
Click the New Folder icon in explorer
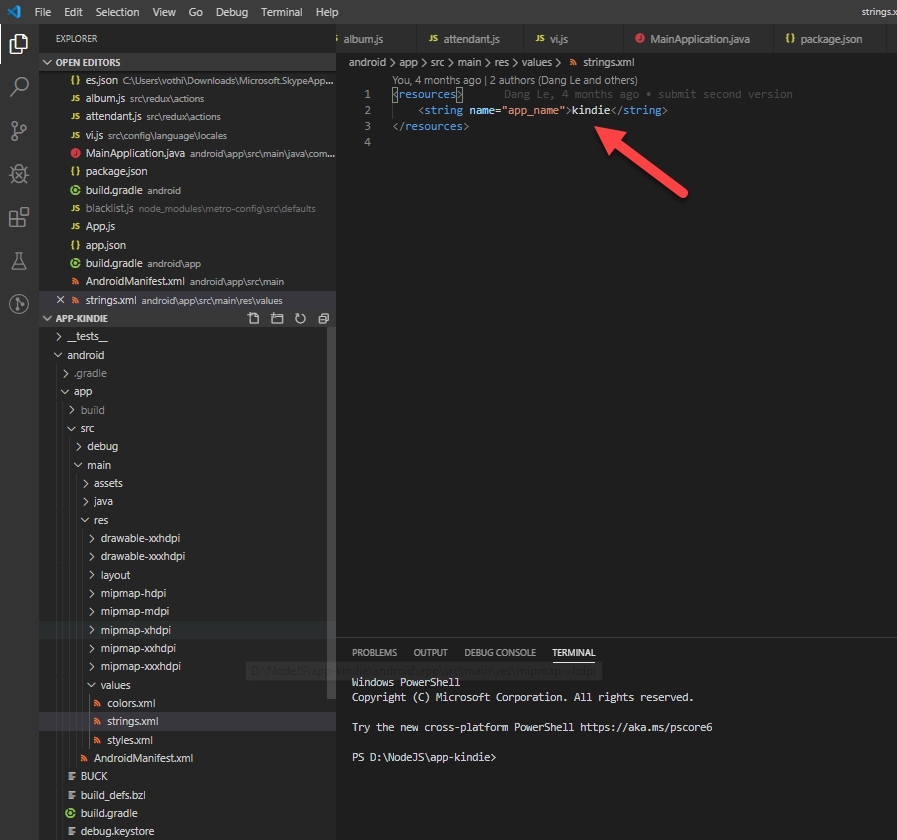(x=277, y=319)
